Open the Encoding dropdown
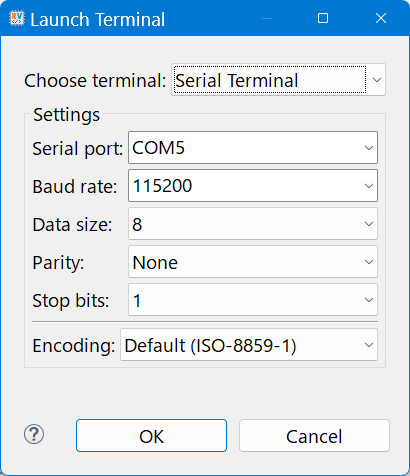410x476 pixels. click(249, 345)
